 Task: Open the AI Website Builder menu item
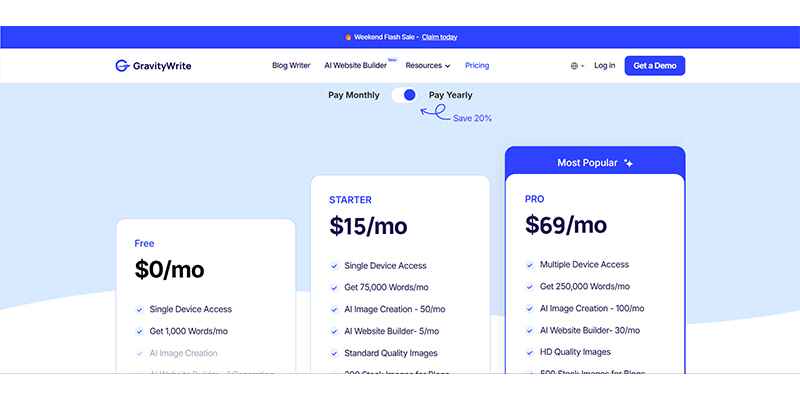(356, 66)
